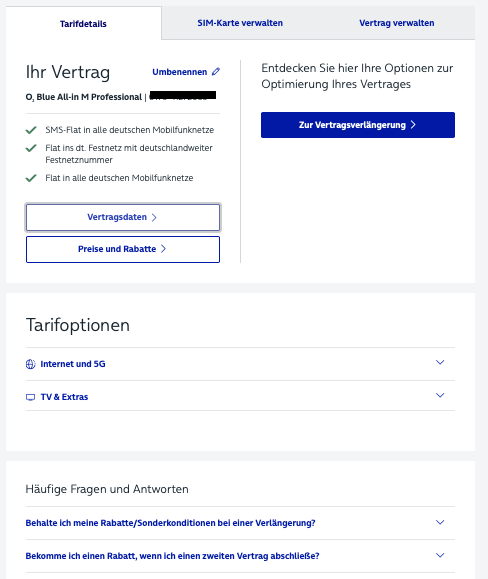Click the pencil icon beside Umbenennen

pos(216,72)
